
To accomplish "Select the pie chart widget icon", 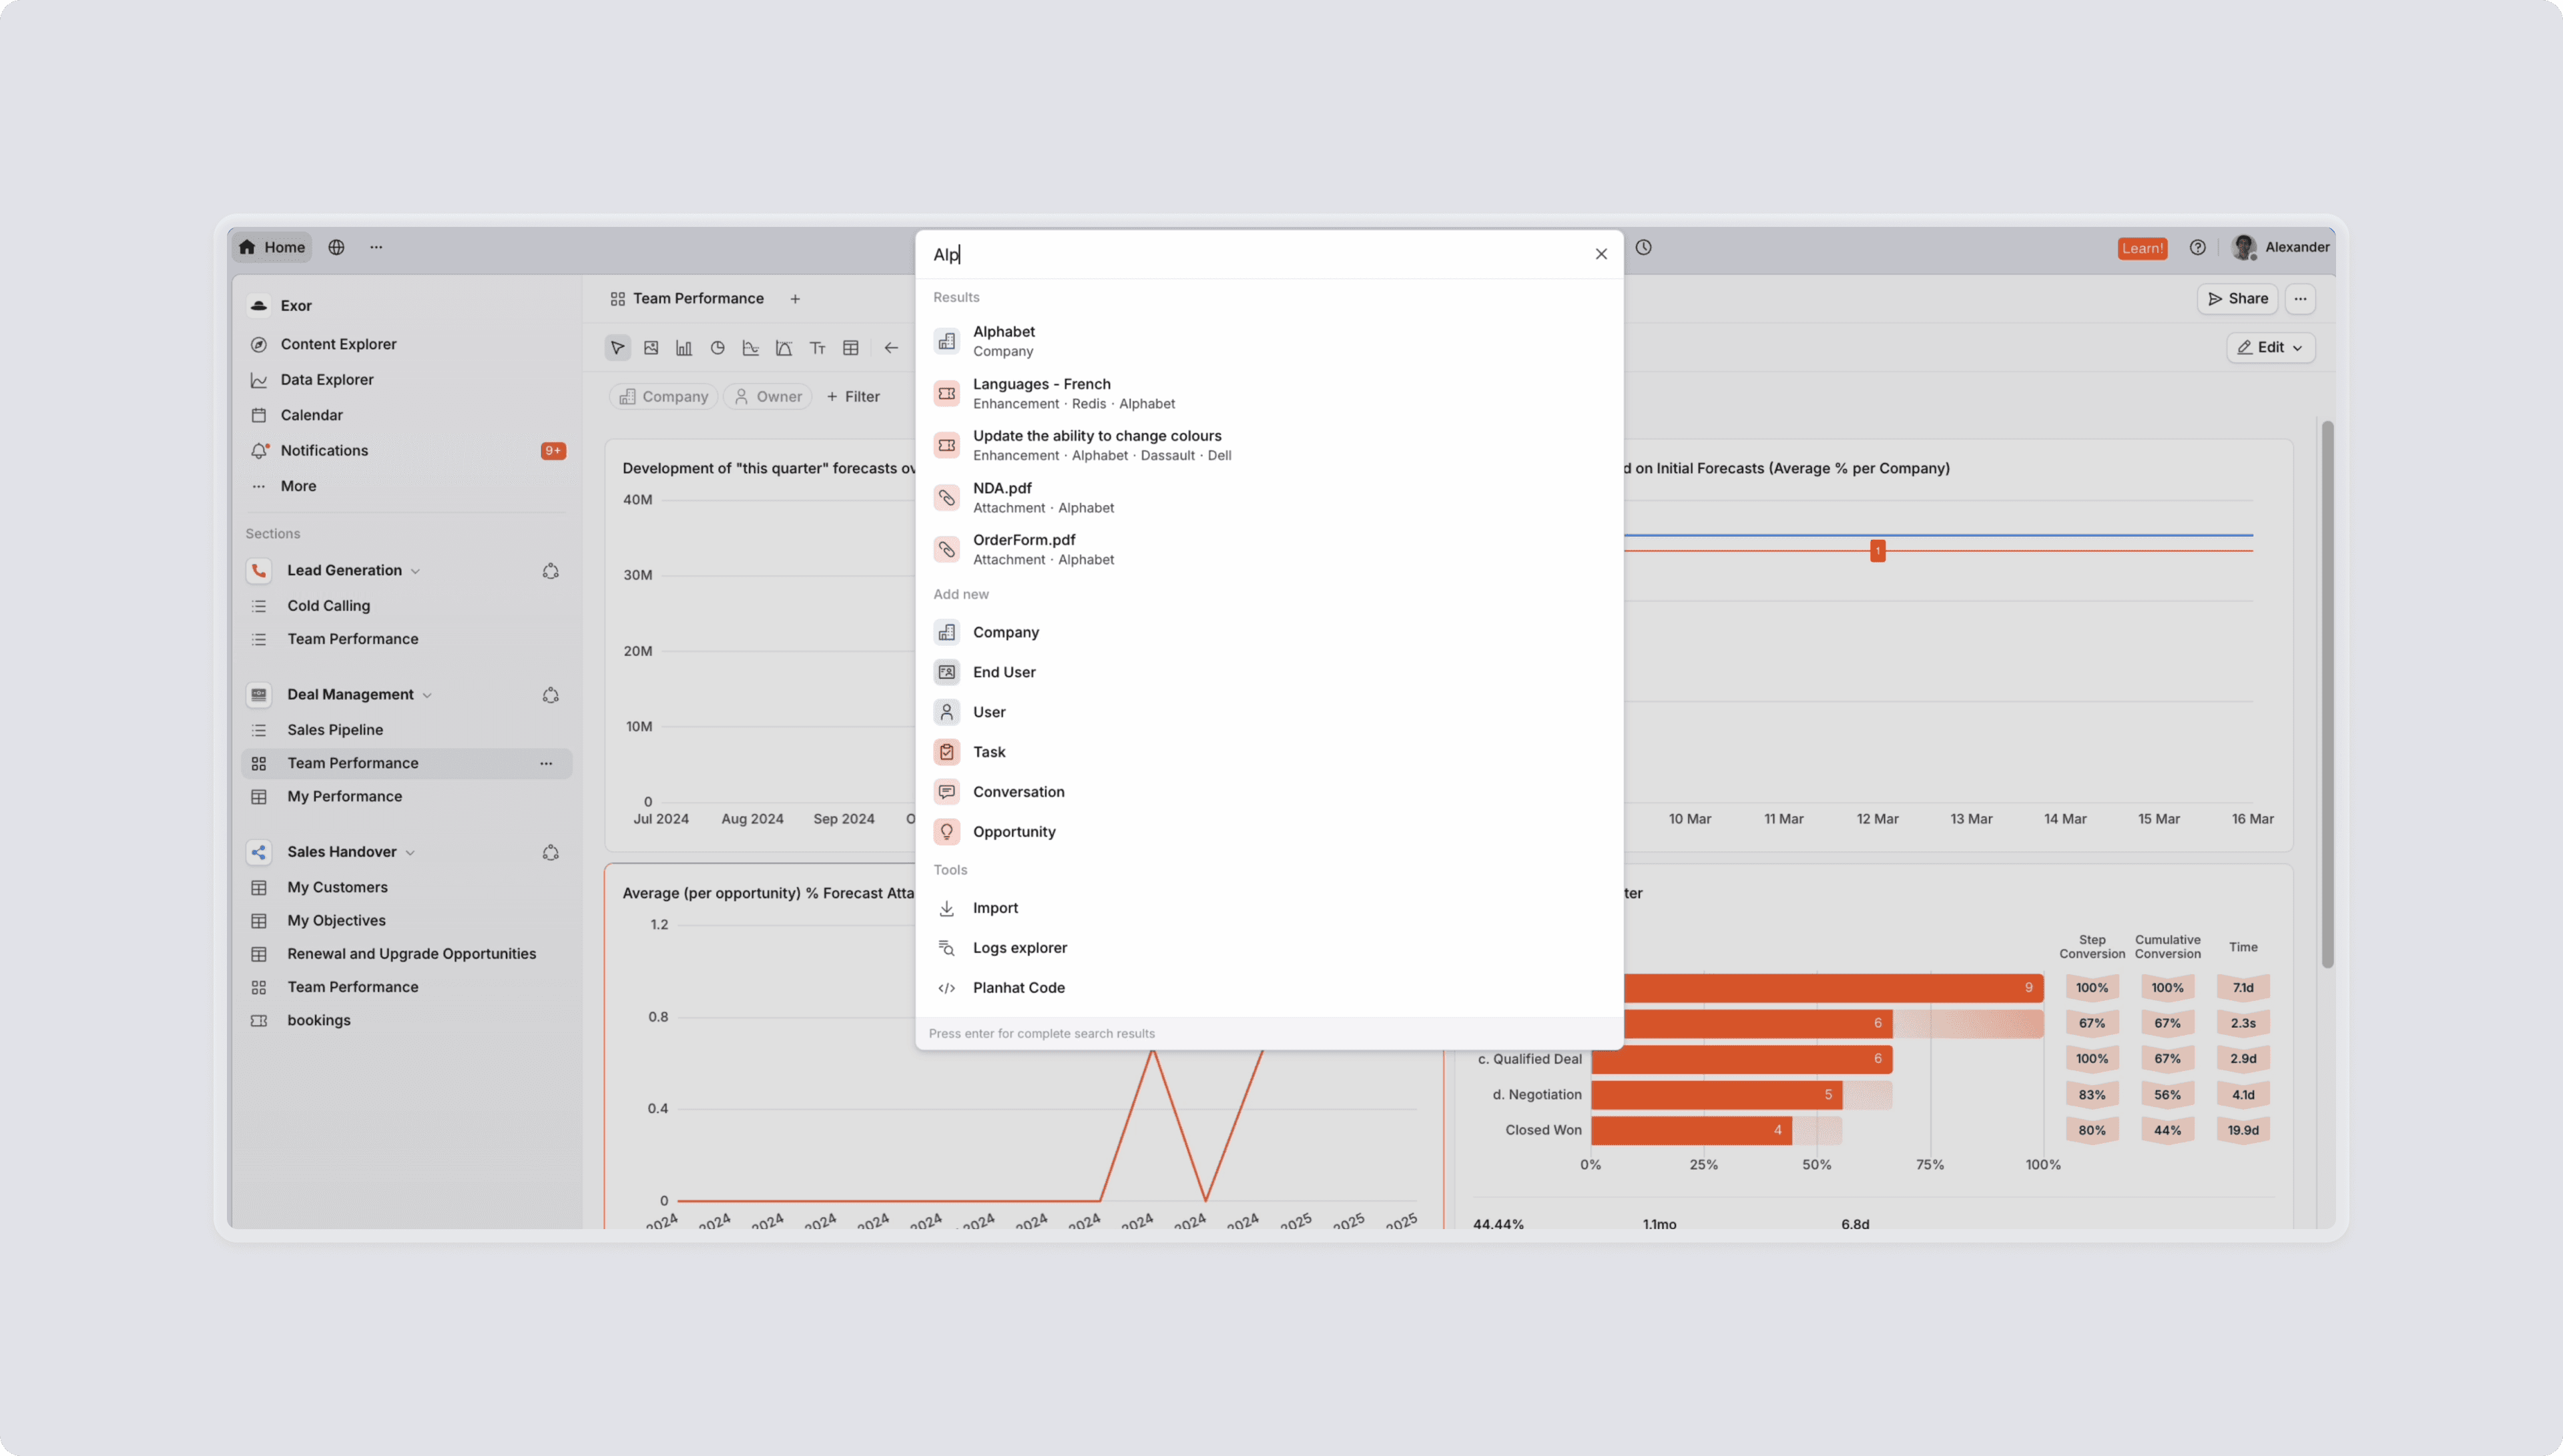I will [x=717, y=348].
